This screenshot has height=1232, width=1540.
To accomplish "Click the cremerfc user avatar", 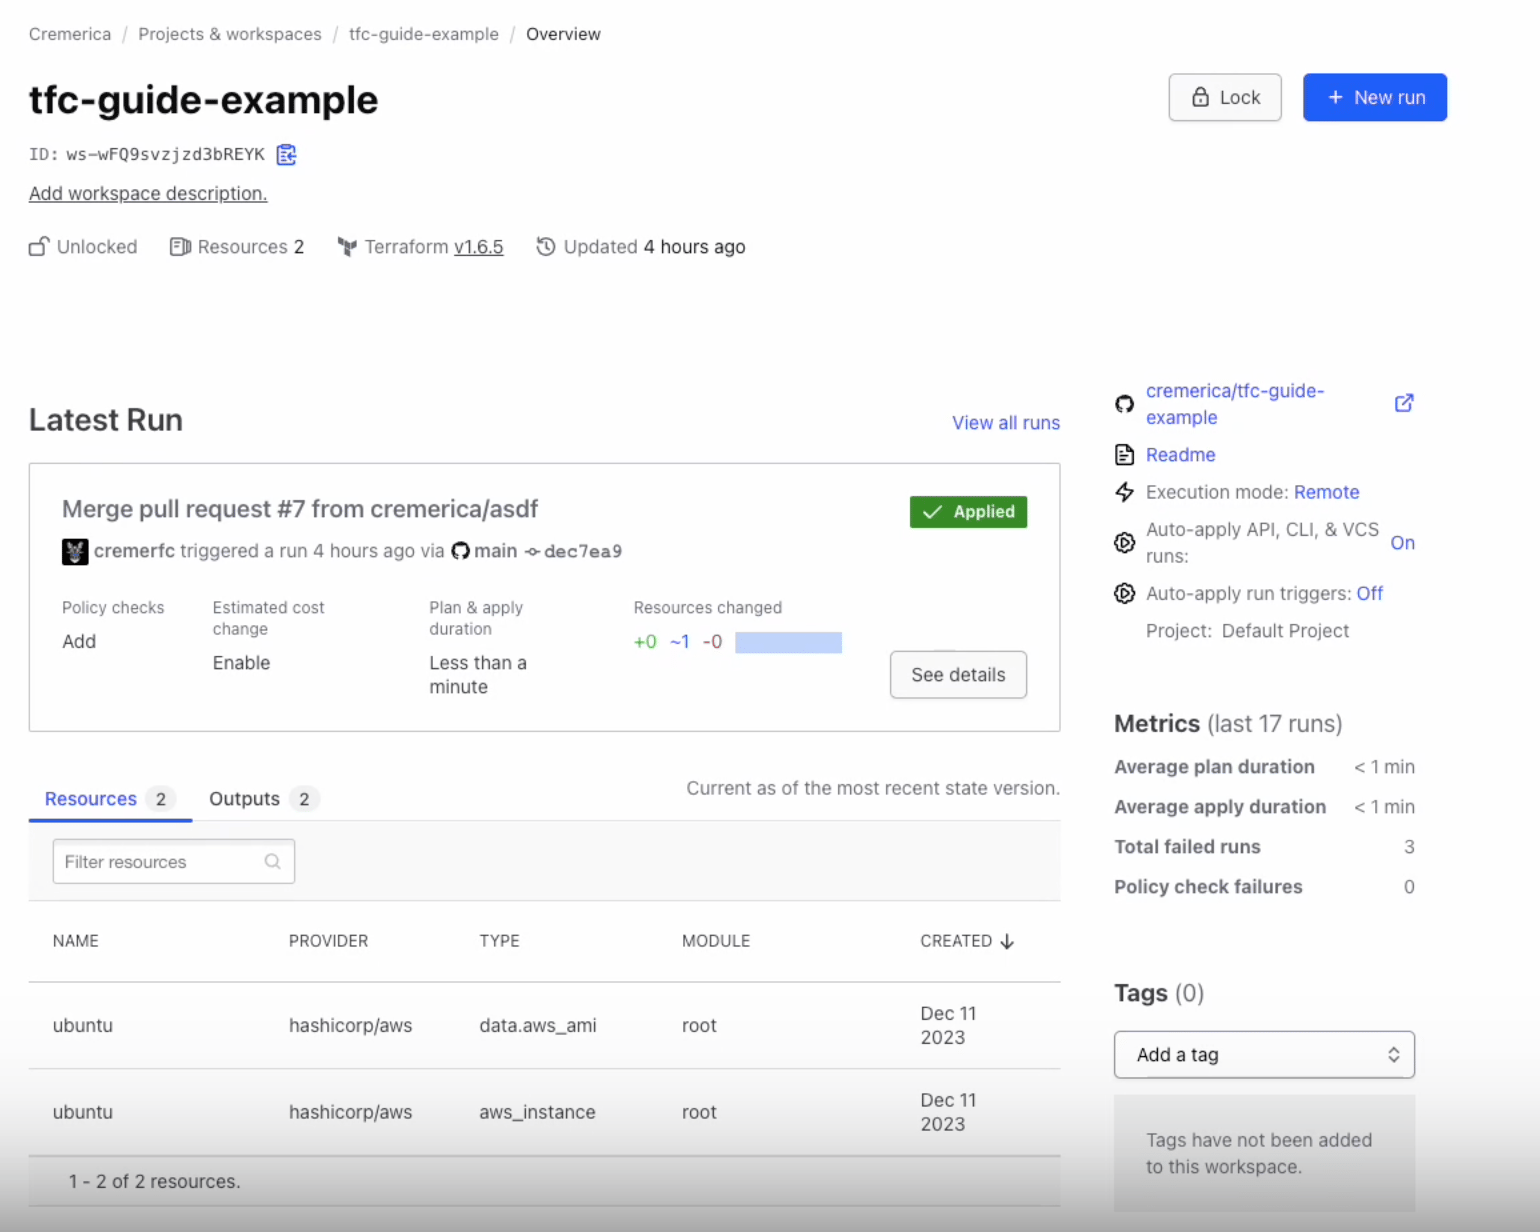I will [75, 551].
